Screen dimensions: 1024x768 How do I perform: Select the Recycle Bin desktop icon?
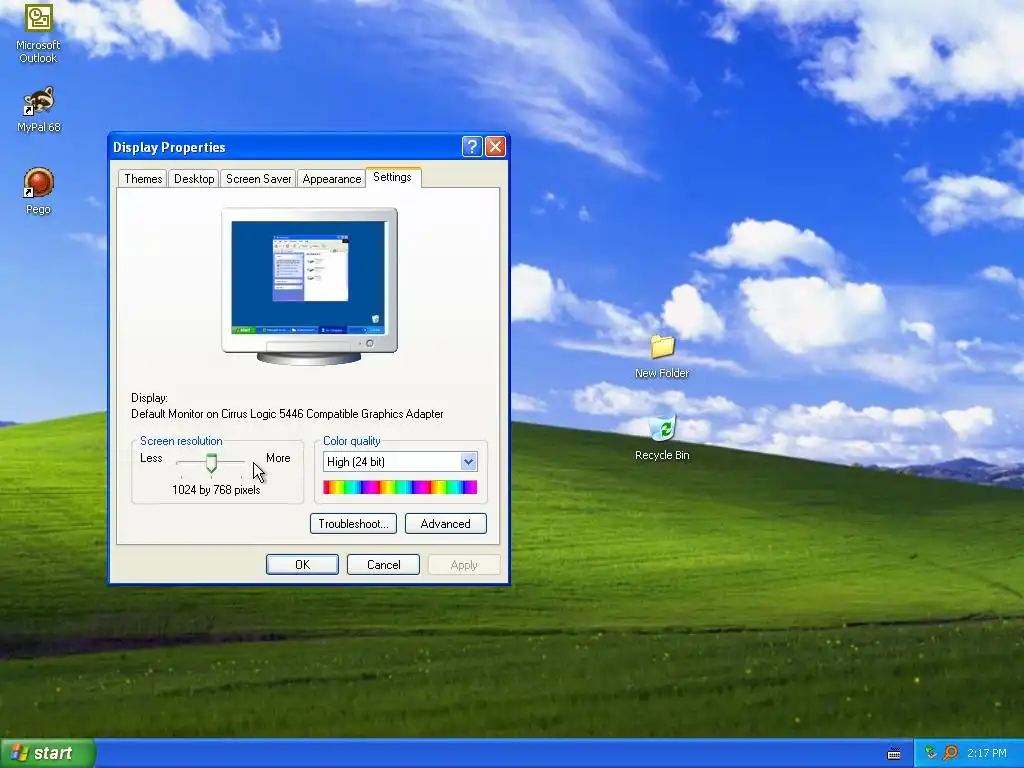coord(662,438)
